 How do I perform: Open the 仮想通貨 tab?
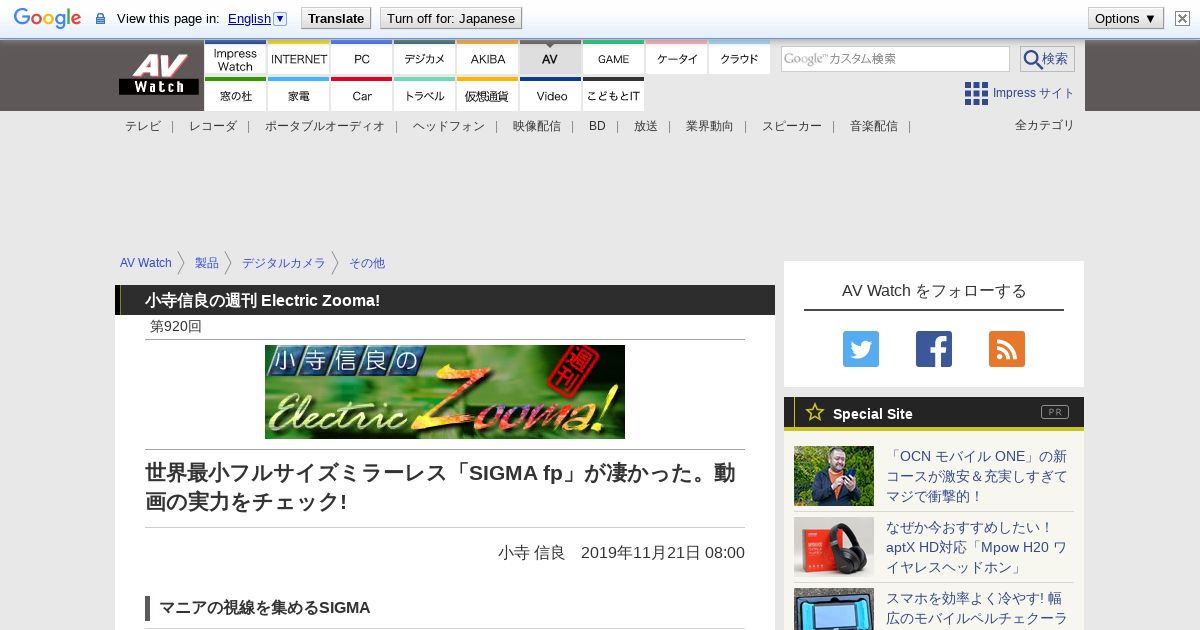point(488,95)
